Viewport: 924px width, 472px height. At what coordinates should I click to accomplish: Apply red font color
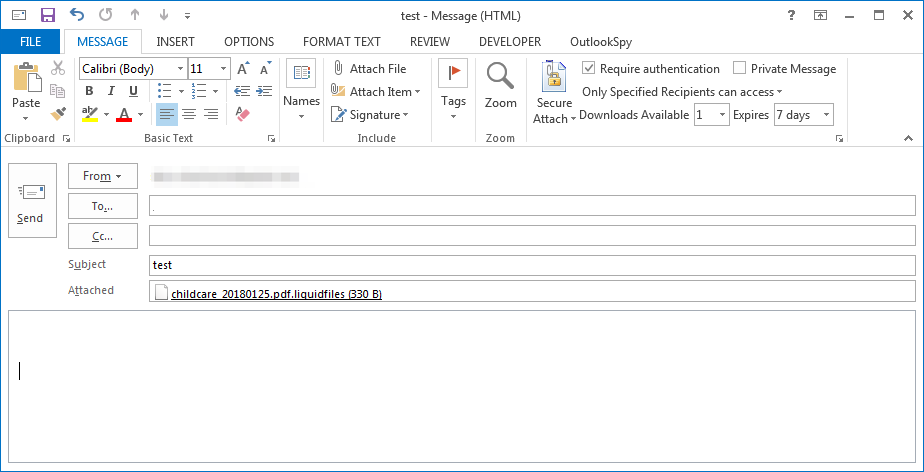click(124, 113)
